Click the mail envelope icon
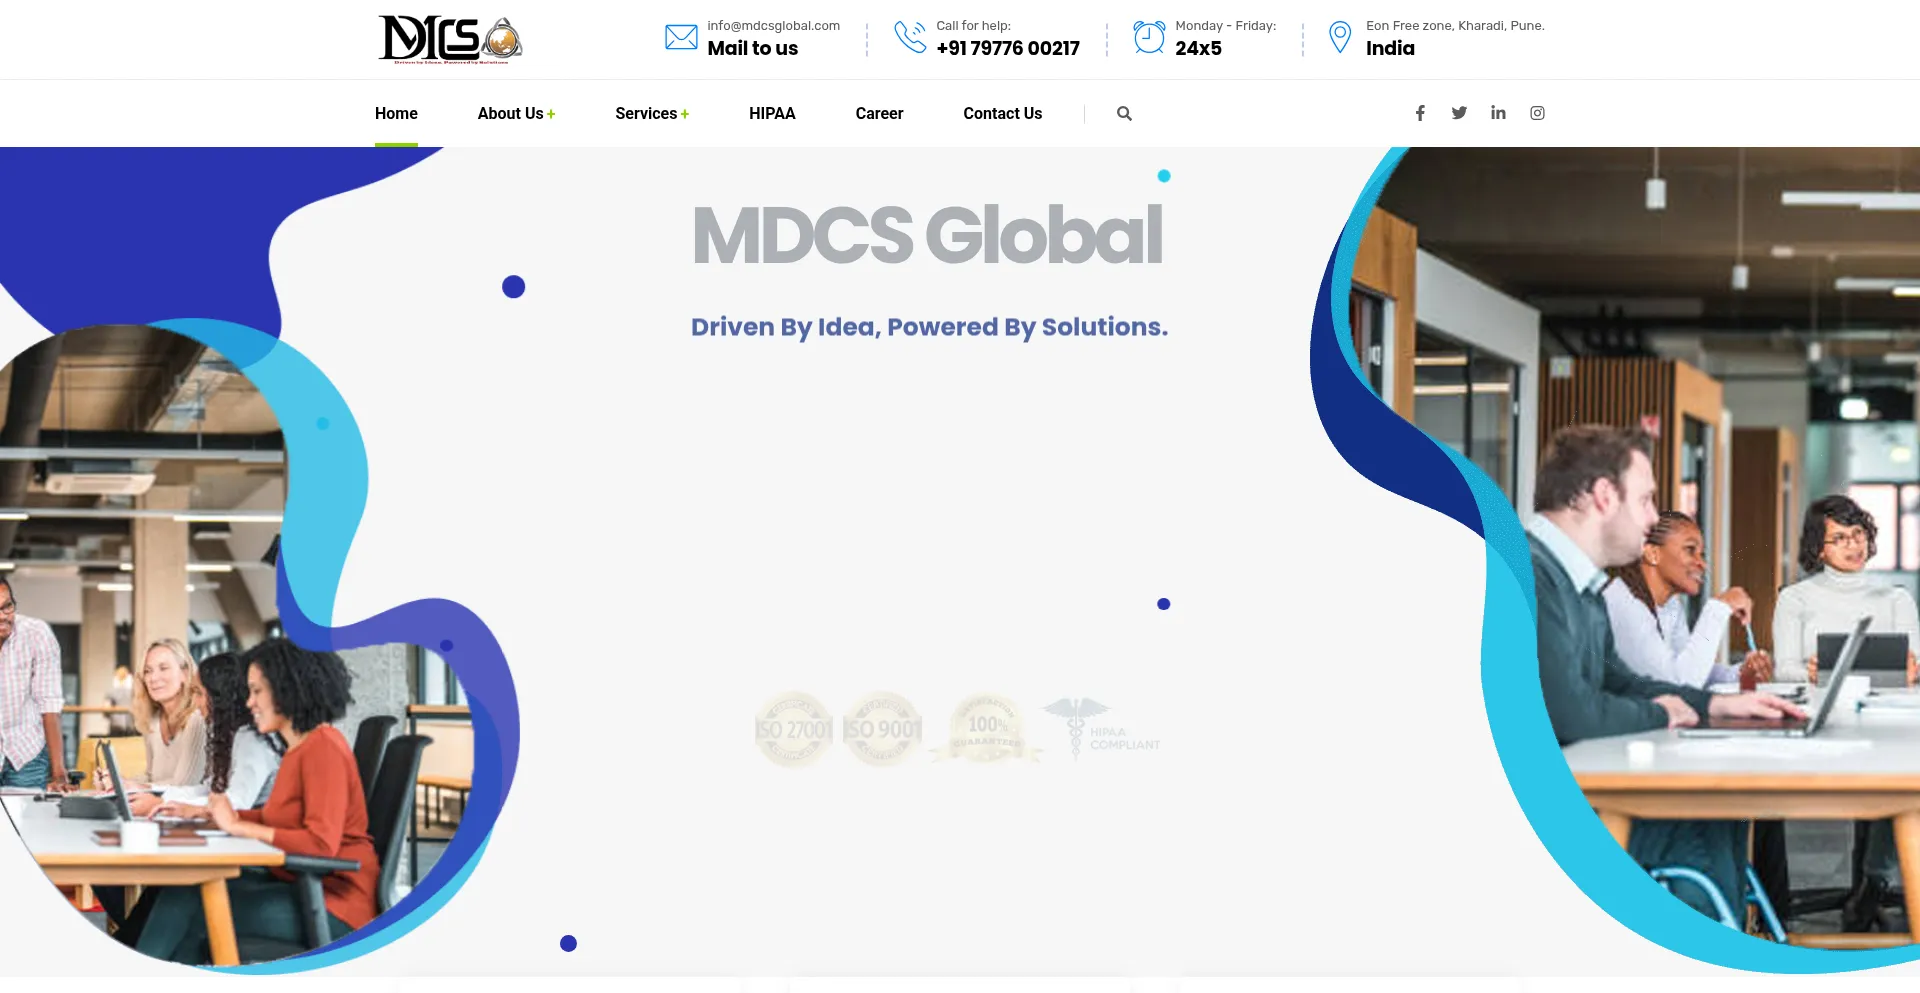The width and height of the screenshot is (1920, 993). (681, 38)
